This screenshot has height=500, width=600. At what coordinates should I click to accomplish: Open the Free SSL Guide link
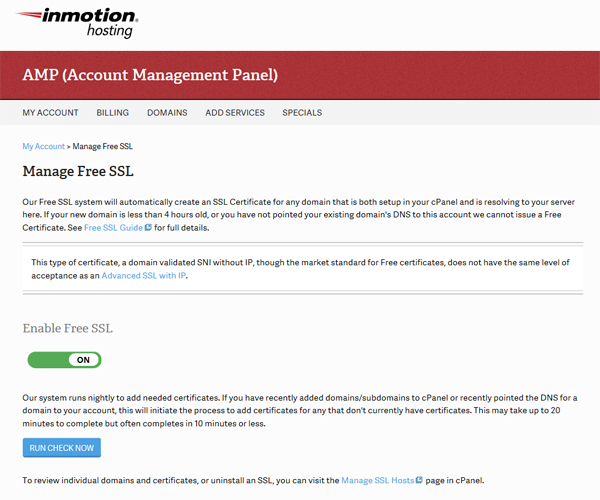point(113,228)
